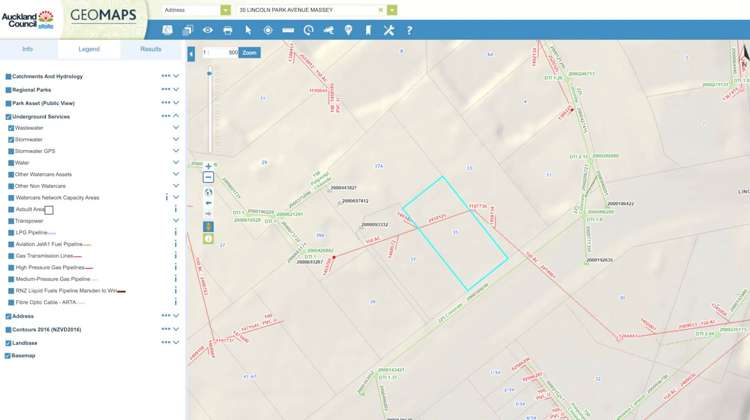Open the measure ruler tool

click(x=288, y=31)
